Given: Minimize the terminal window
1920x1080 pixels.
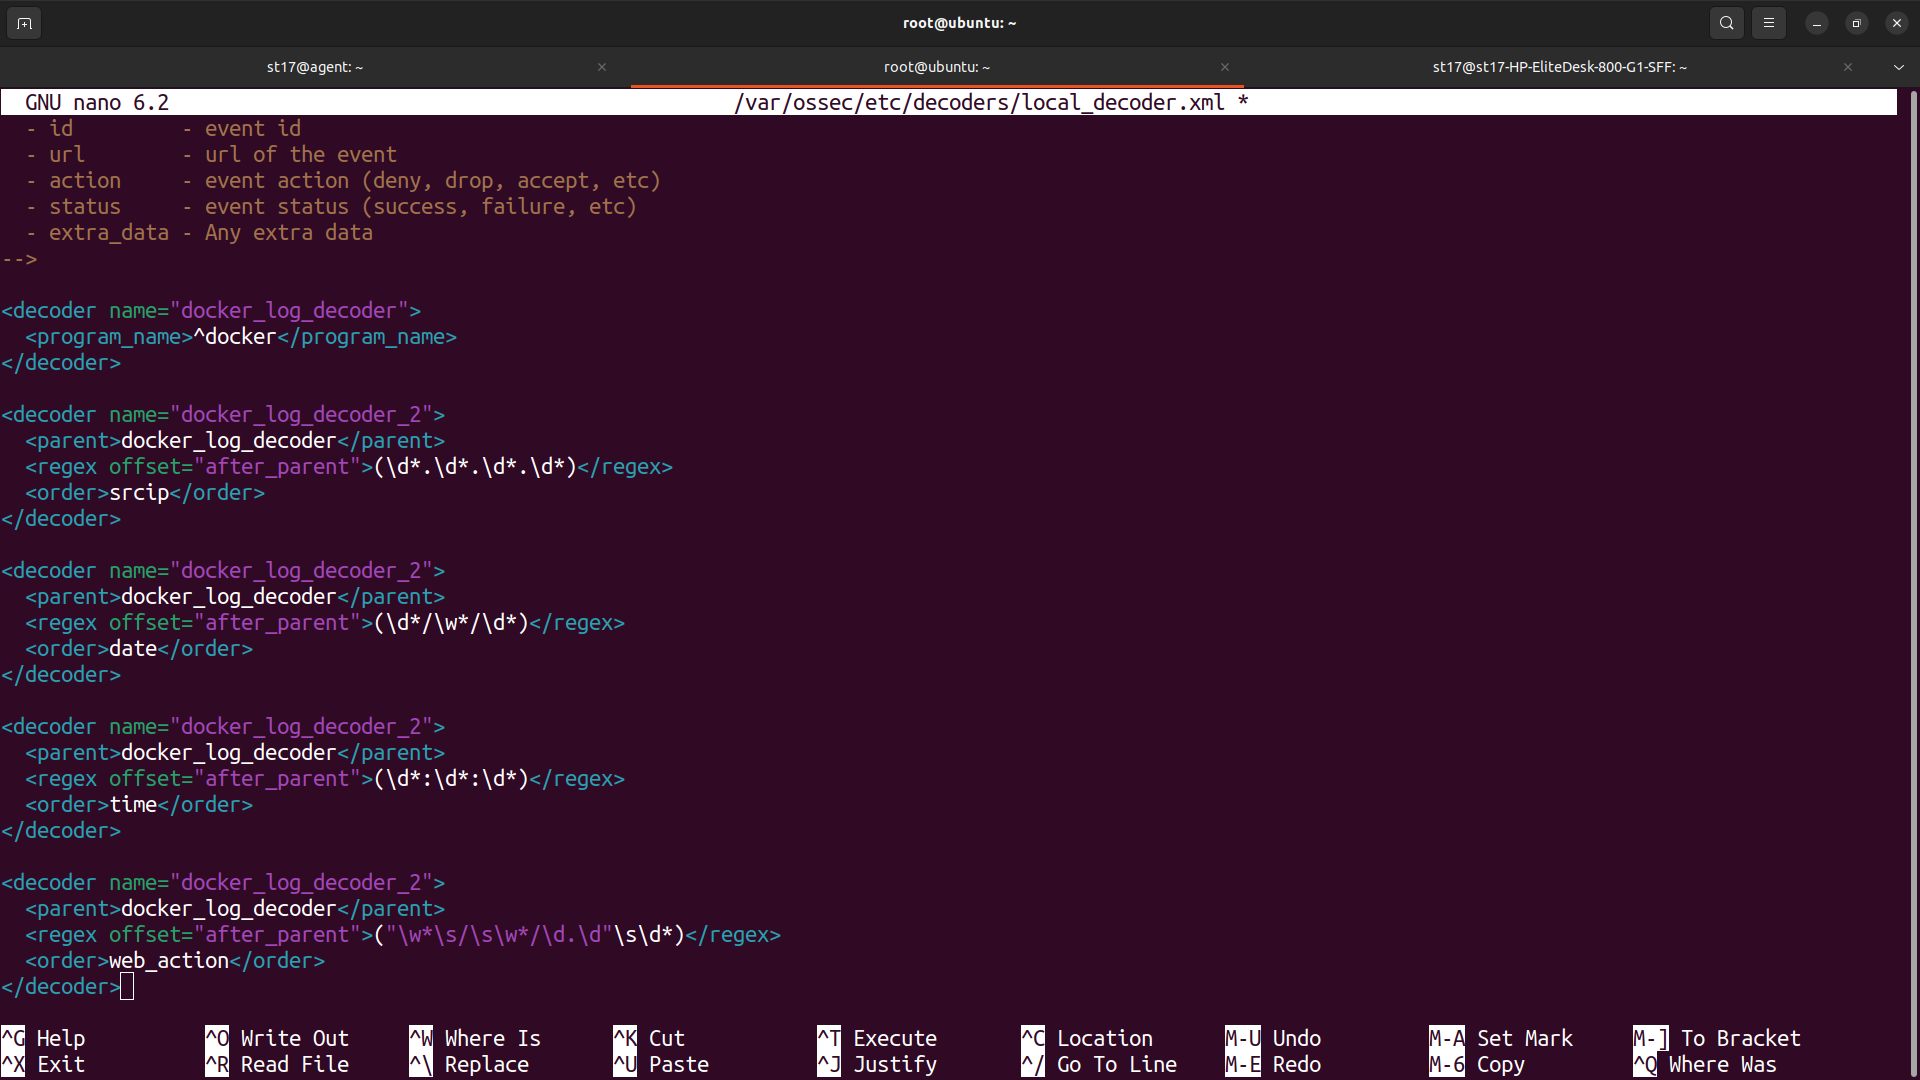Looking at the screenshot, I should 1817,23.
